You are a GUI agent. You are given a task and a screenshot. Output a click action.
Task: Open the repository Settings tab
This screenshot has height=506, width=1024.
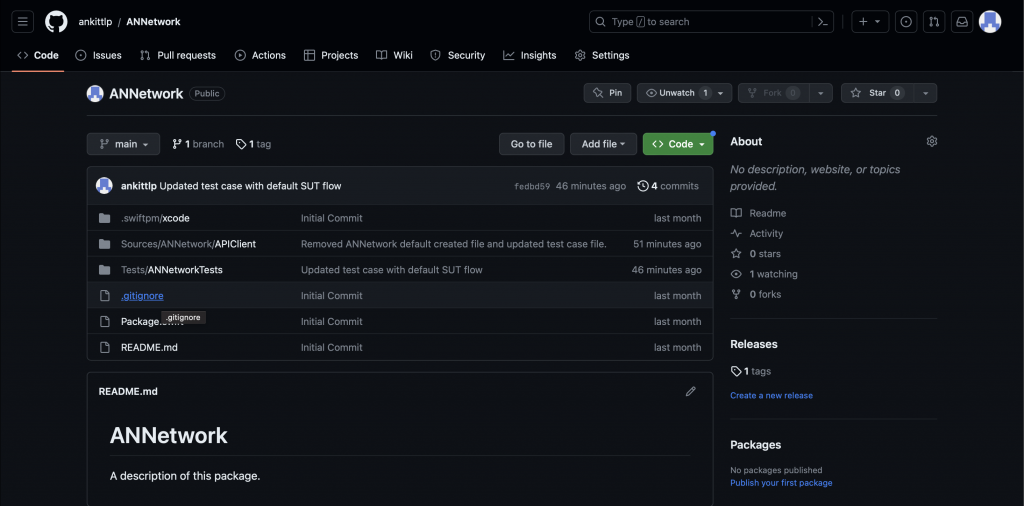601,55
